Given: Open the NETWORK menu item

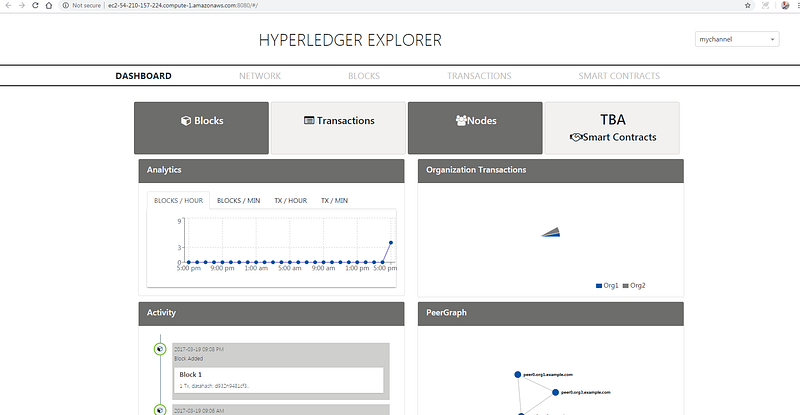Looking at the screenshot, I should click(260, 76).
